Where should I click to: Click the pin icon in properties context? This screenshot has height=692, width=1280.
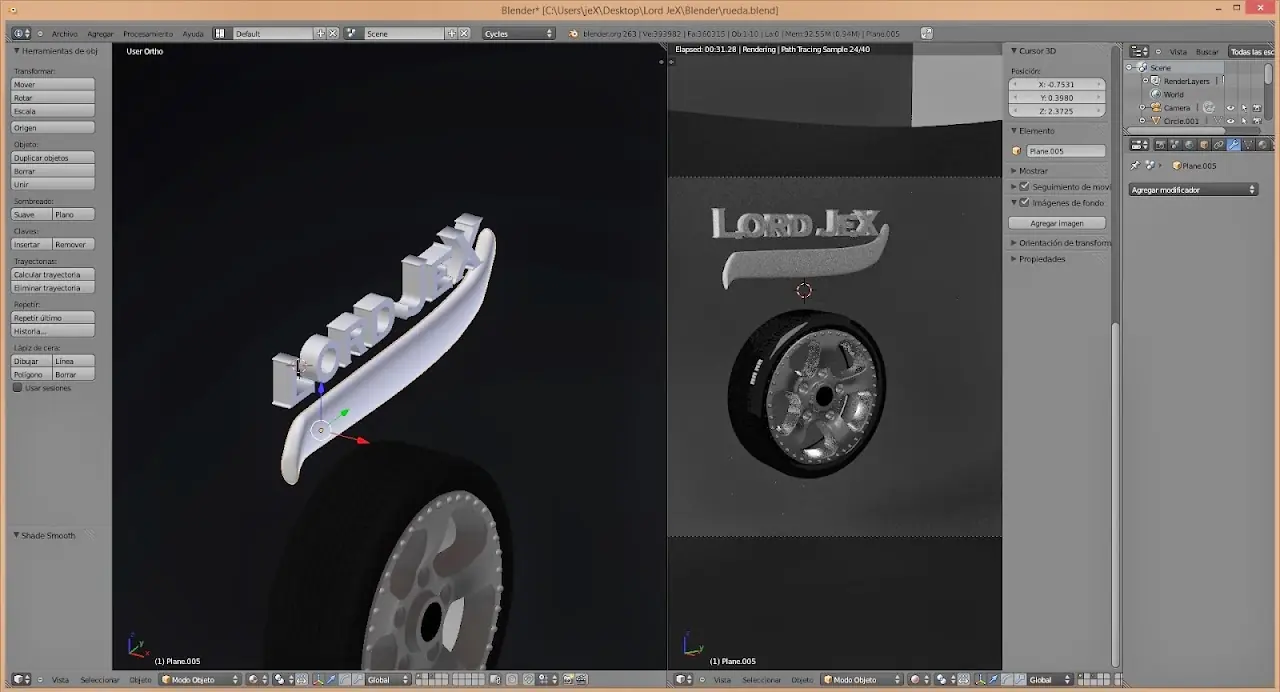(1135, 166)
